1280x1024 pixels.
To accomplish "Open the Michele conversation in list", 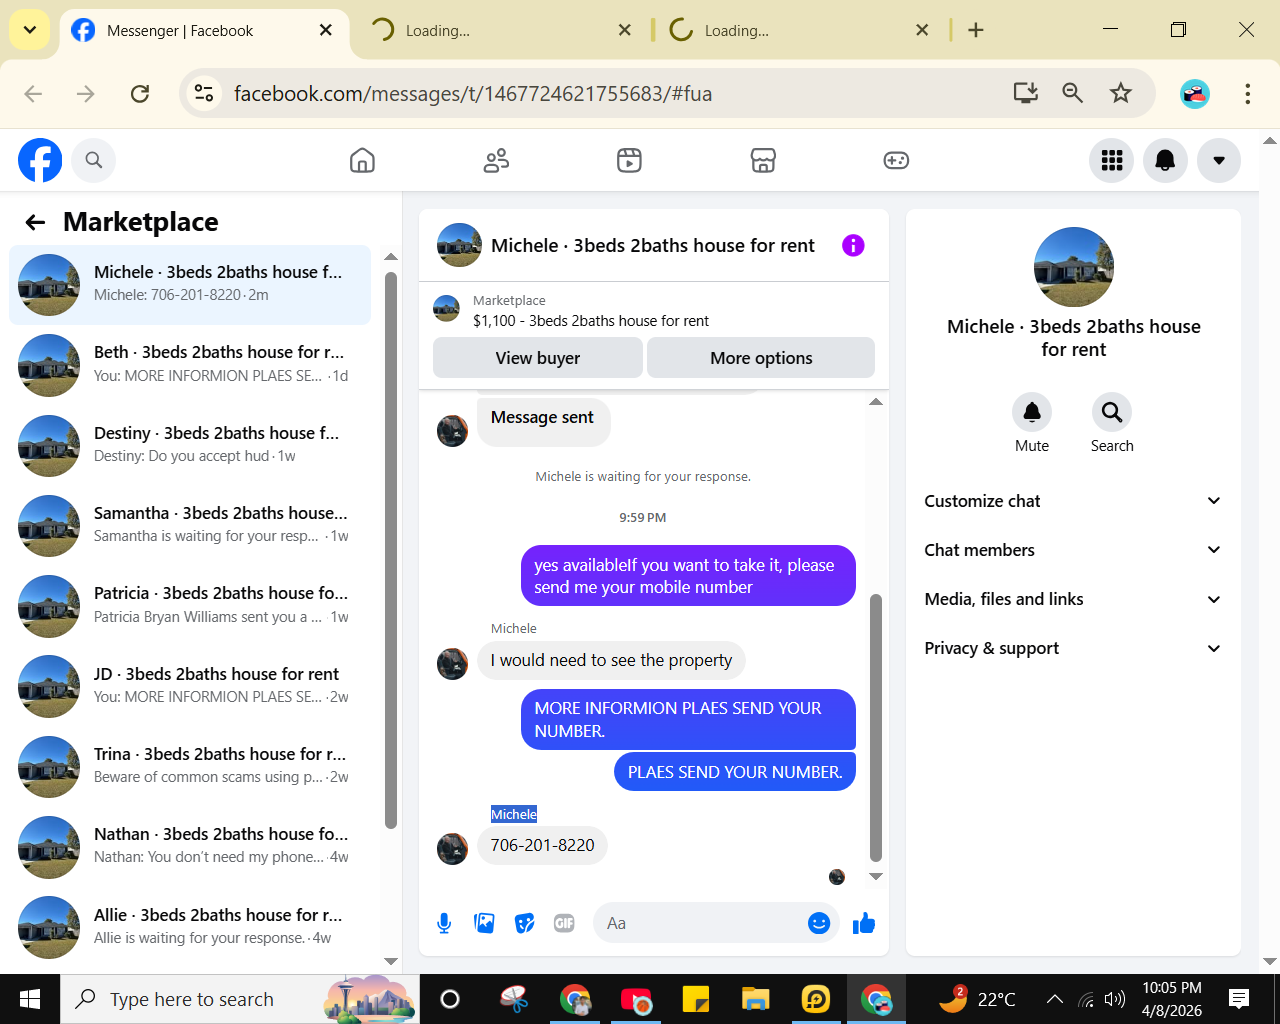I will click(x=190, y=285).
